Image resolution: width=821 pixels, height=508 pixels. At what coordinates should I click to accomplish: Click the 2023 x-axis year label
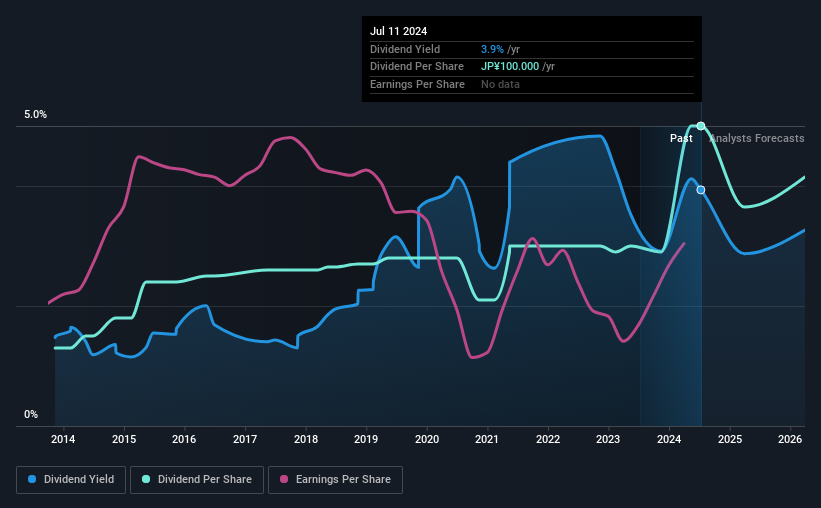608,439
